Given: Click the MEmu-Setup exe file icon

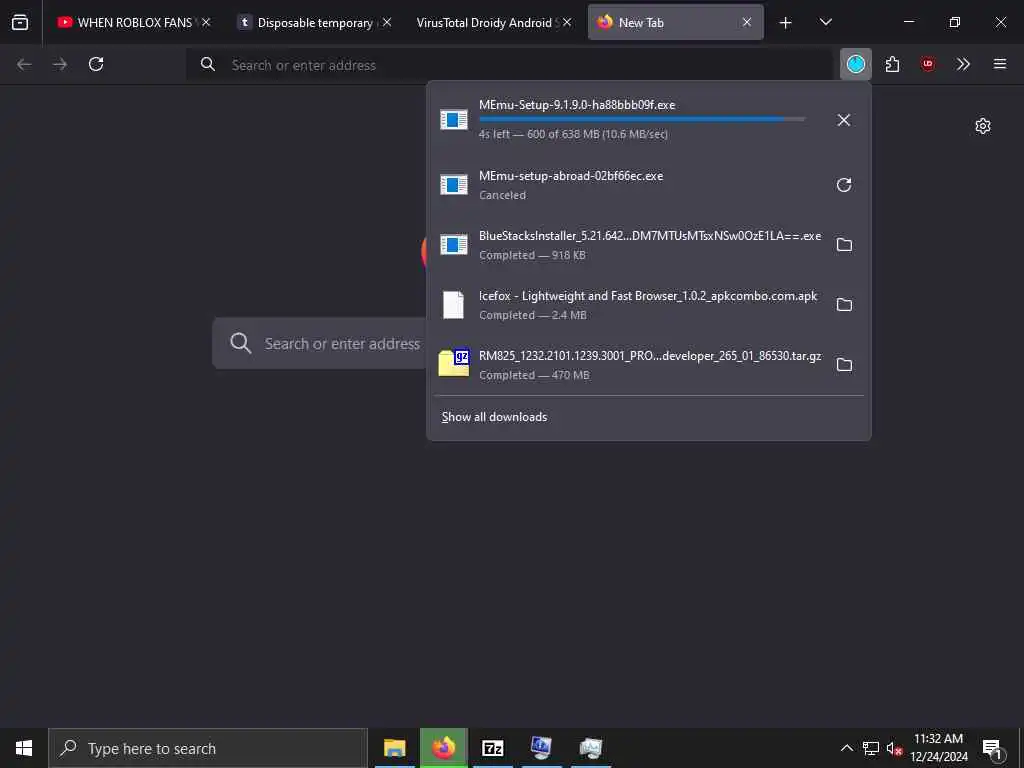Looking at the screenshot, I should [454, 120].
